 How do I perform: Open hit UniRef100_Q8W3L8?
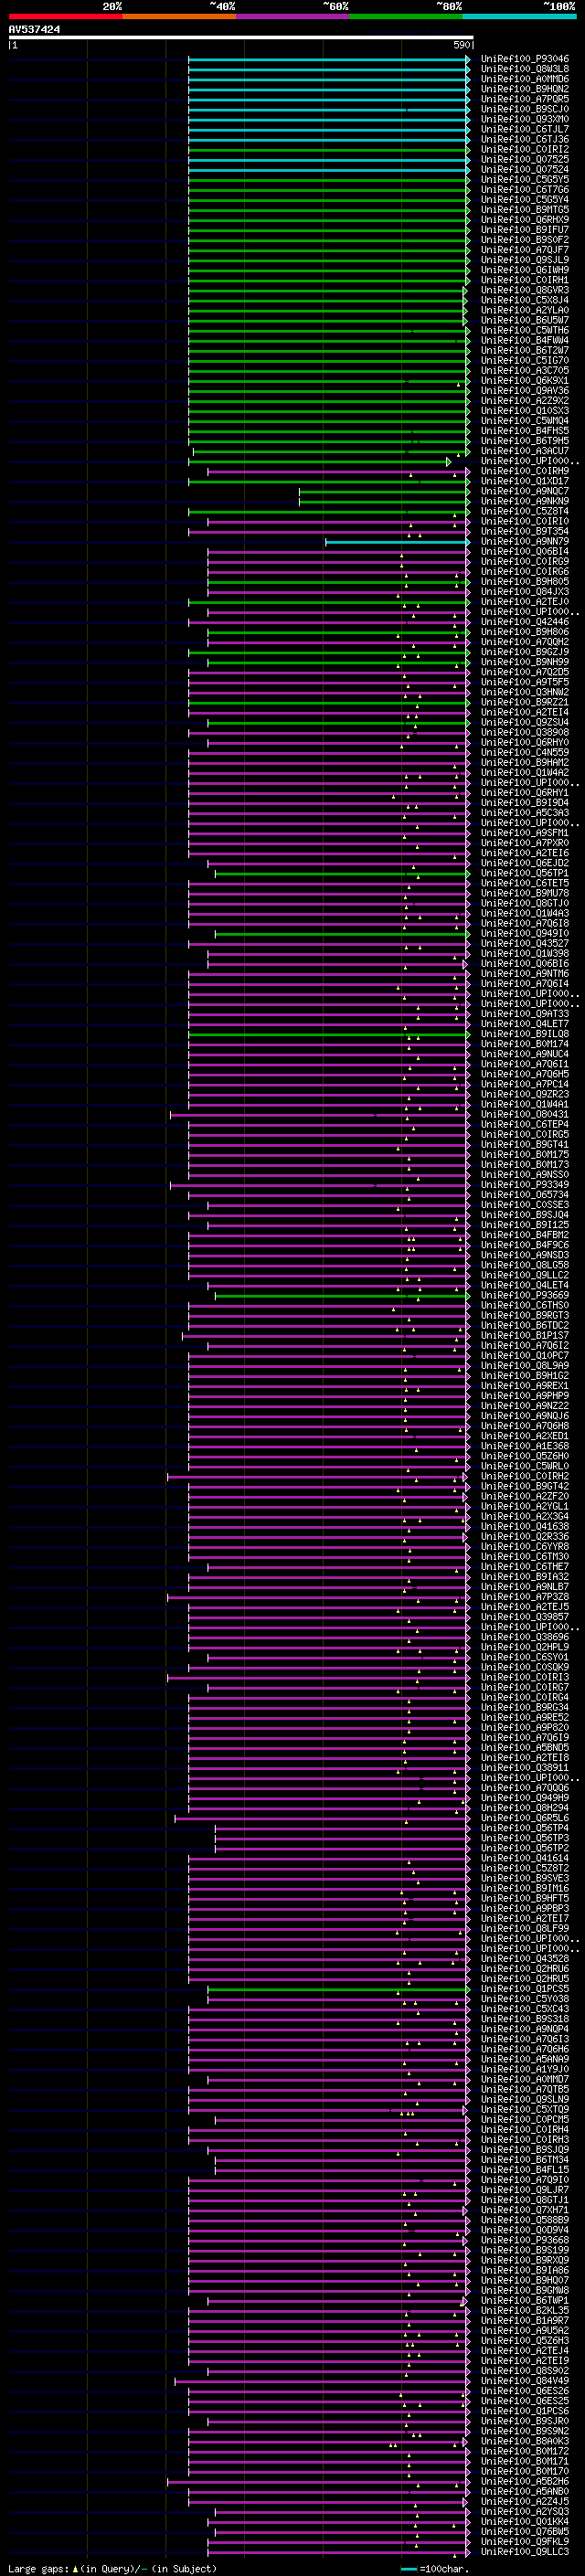(525, 69)
